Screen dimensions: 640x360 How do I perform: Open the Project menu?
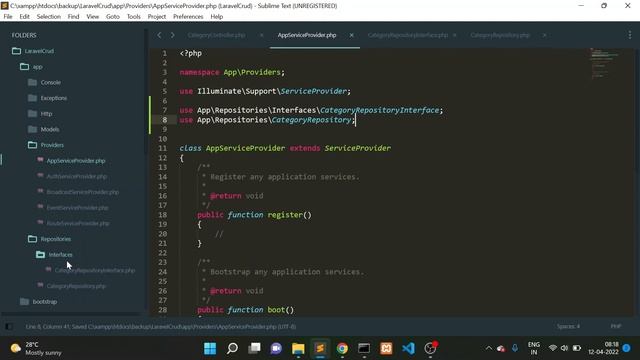(x=157, y=17)
